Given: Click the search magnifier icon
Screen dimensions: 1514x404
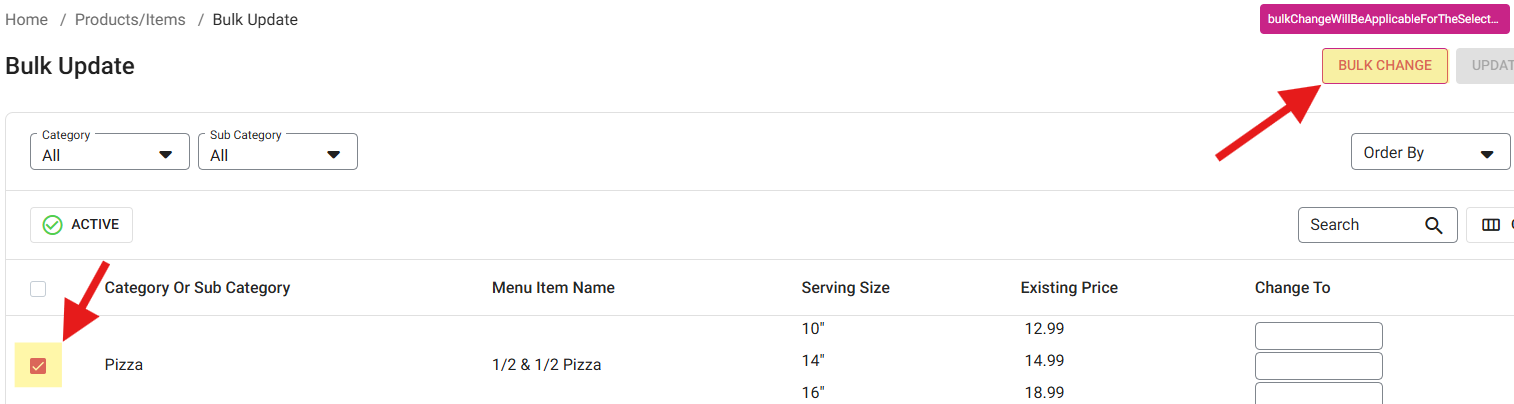Looking at the screenshot, I should point(1434,225).
